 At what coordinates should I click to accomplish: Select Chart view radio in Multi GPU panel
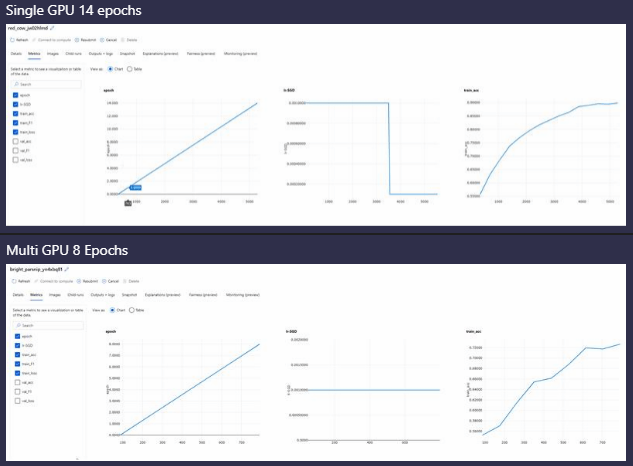click(x=112, y=310)
